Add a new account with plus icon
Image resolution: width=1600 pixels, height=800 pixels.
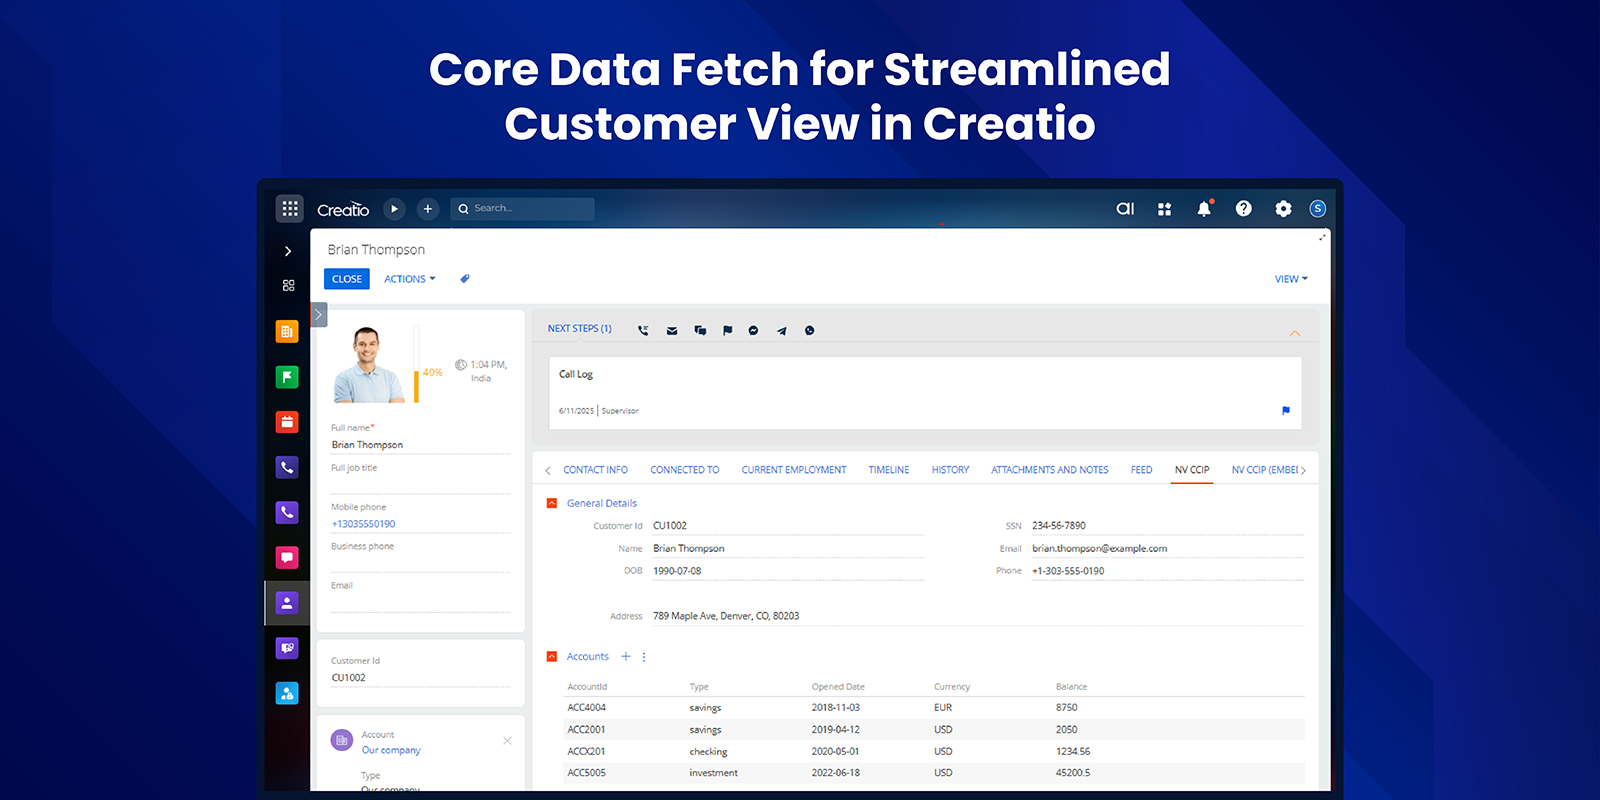click(626, 657)
